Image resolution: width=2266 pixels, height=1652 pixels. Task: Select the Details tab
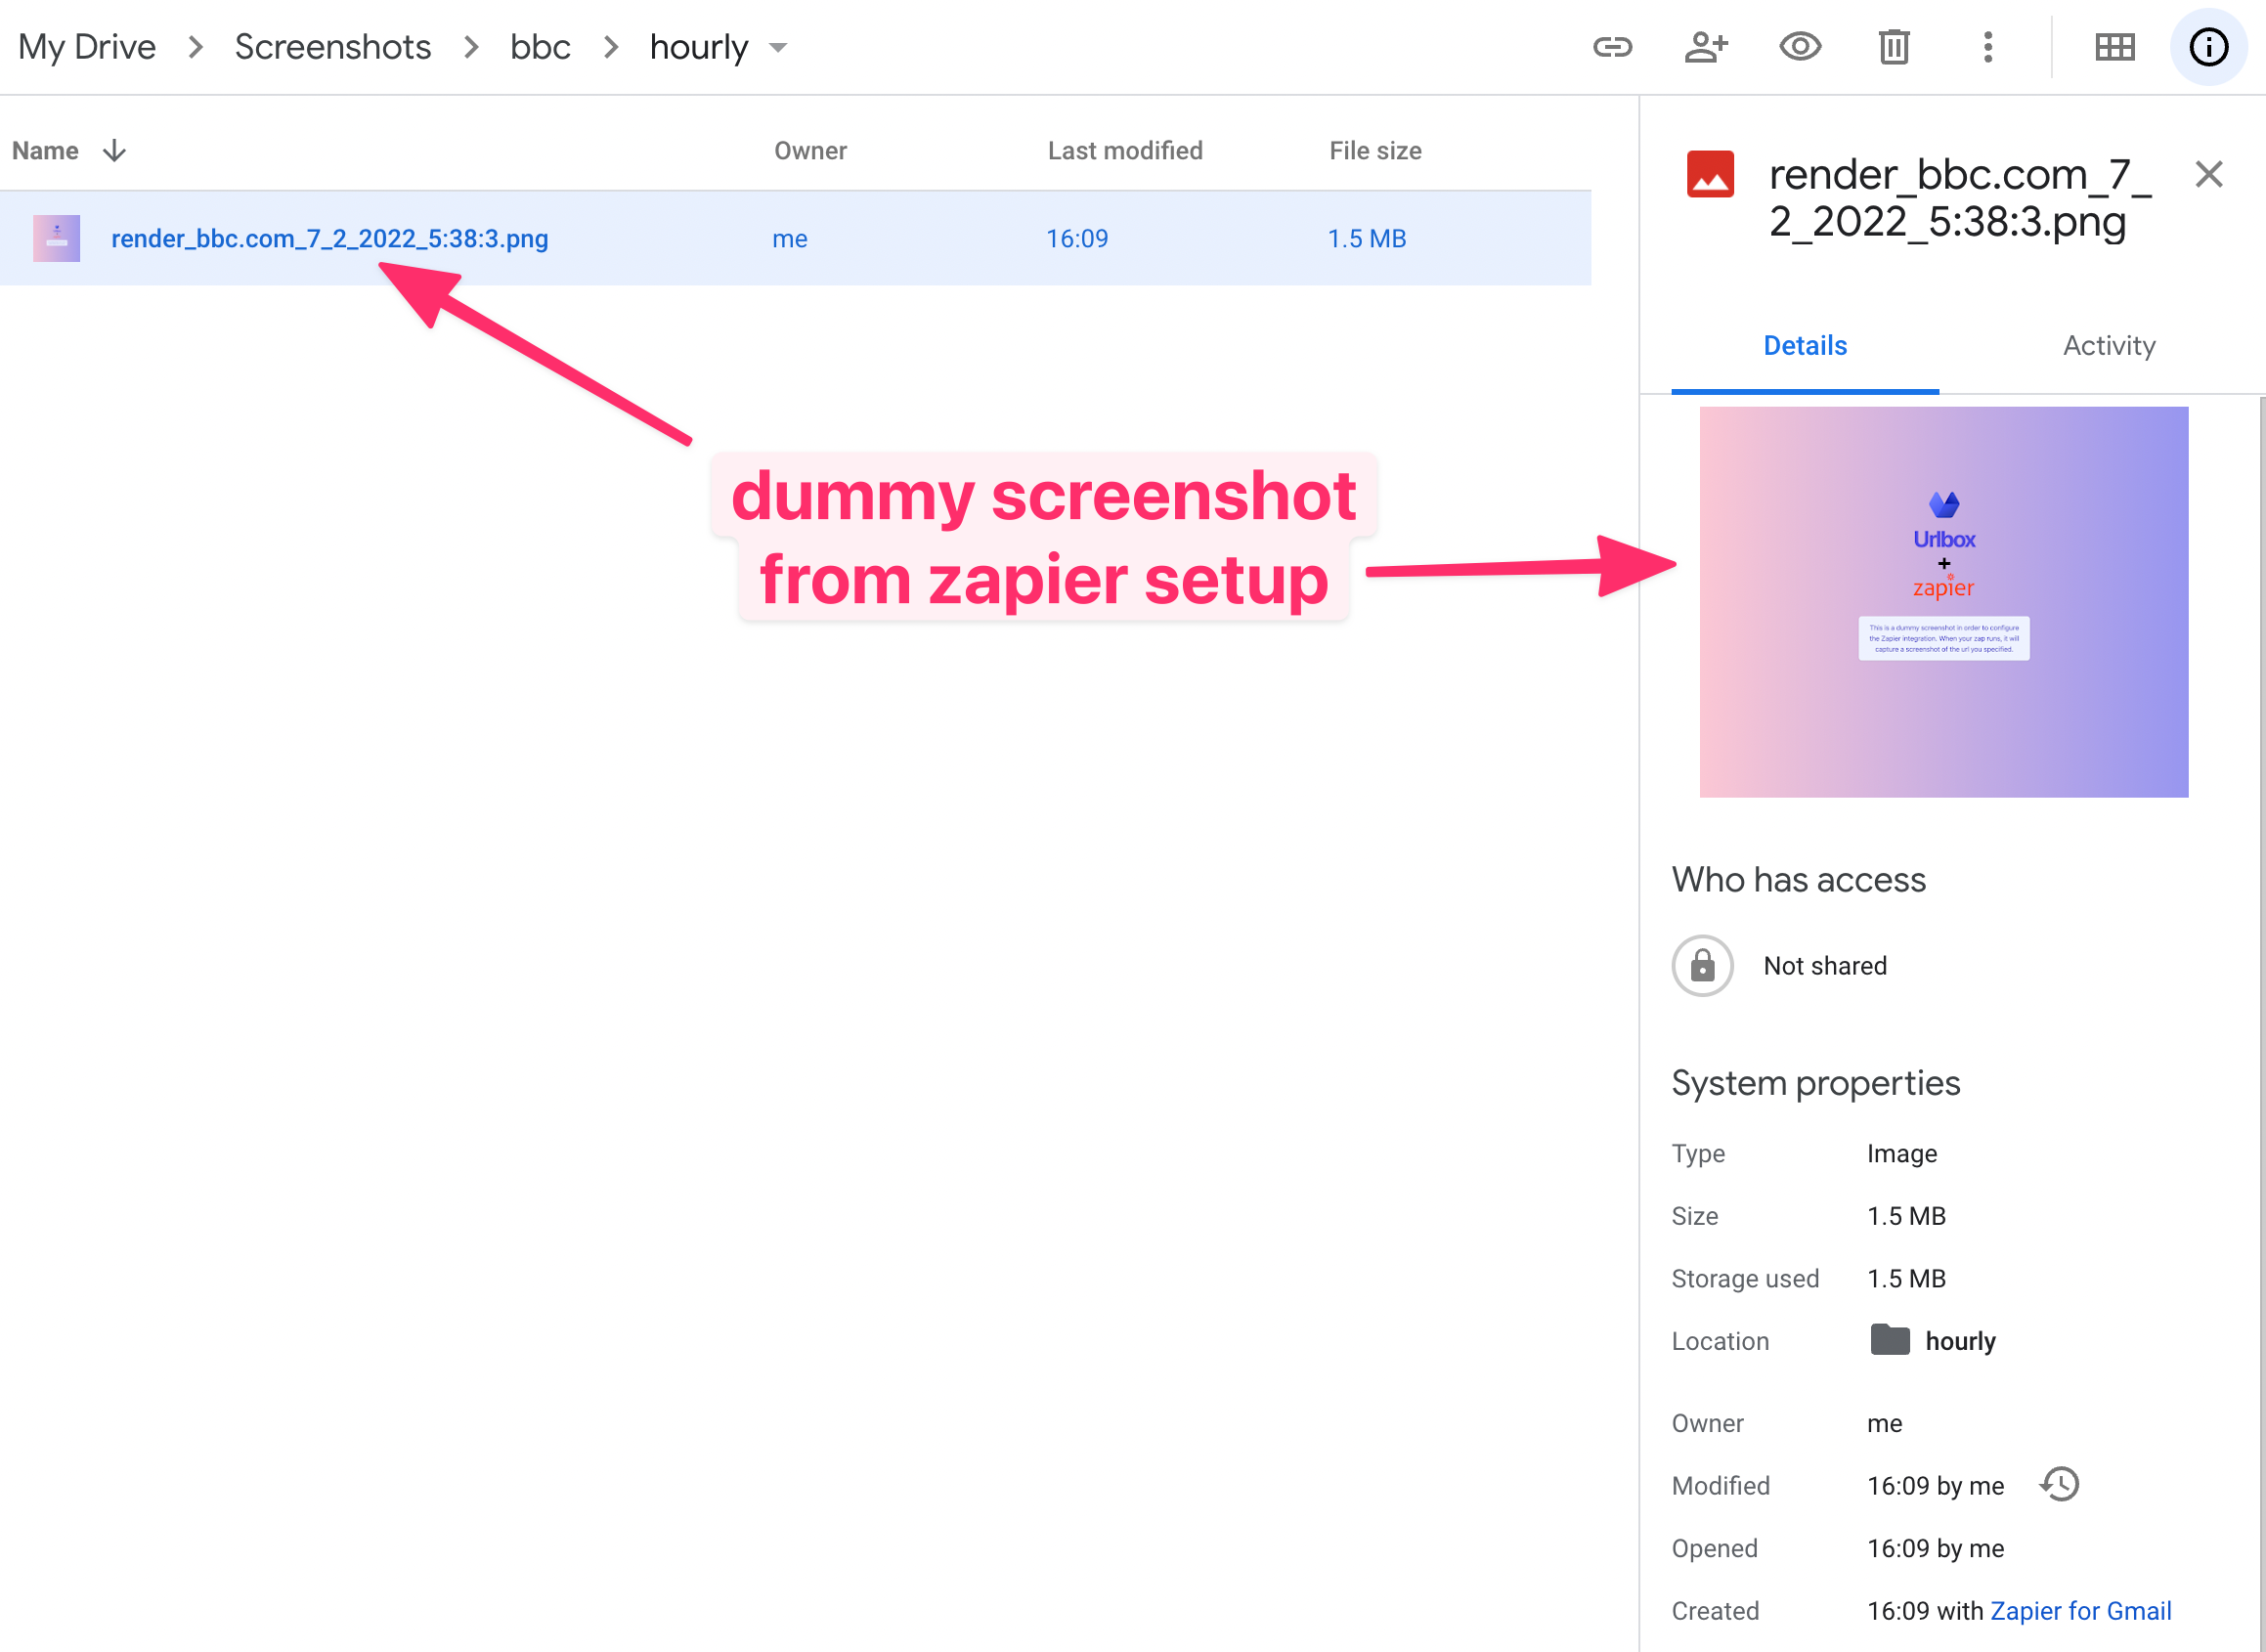click(1804, 345)
